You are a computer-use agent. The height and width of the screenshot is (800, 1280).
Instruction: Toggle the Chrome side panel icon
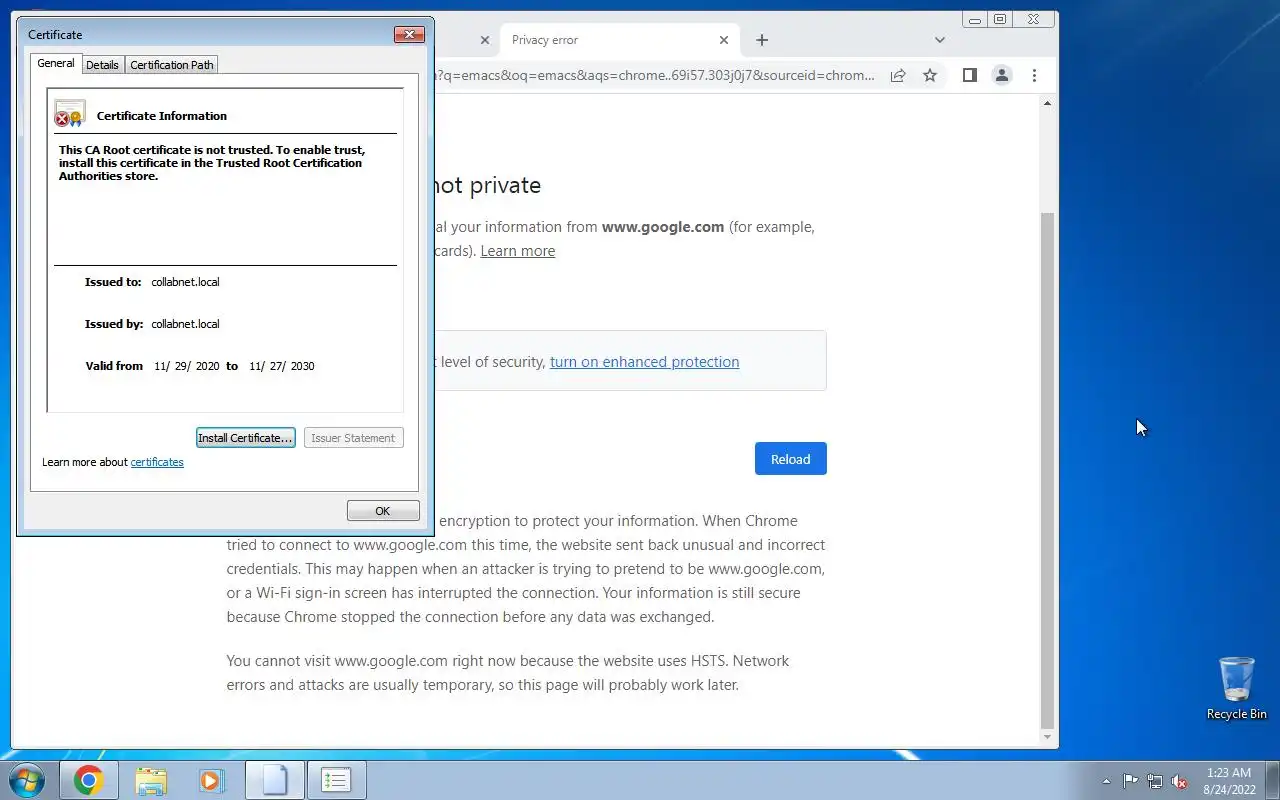[x=969, y=75]
